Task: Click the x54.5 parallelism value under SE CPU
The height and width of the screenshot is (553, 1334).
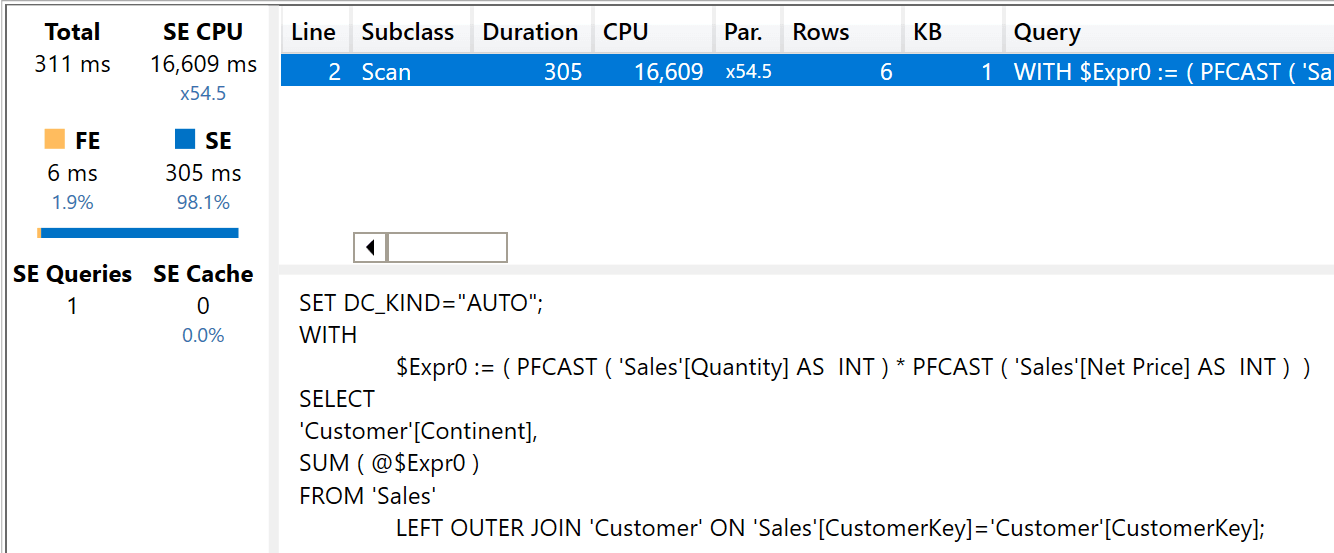Action: [x=203, y=94]
